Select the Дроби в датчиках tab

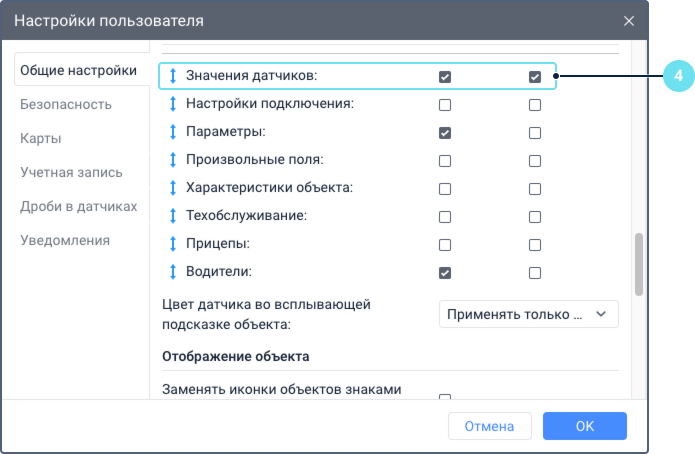(x=78, y=206)
